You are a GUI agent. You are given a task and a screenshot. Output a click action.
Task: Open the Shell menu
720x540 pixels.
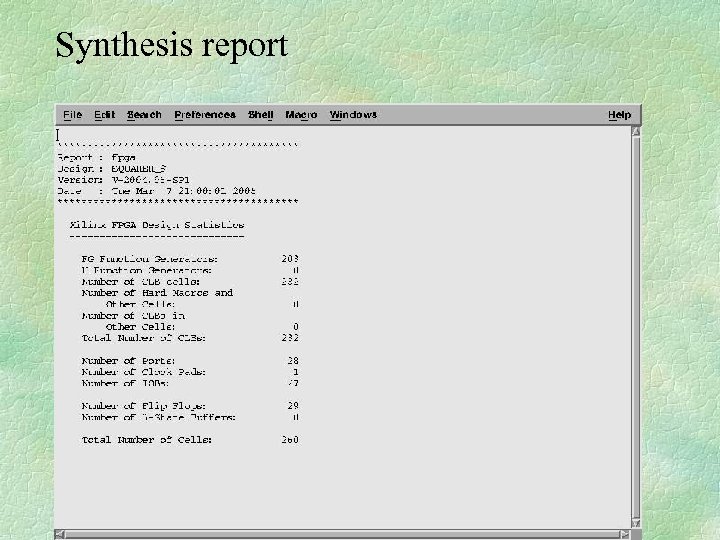tap(260, 115)
